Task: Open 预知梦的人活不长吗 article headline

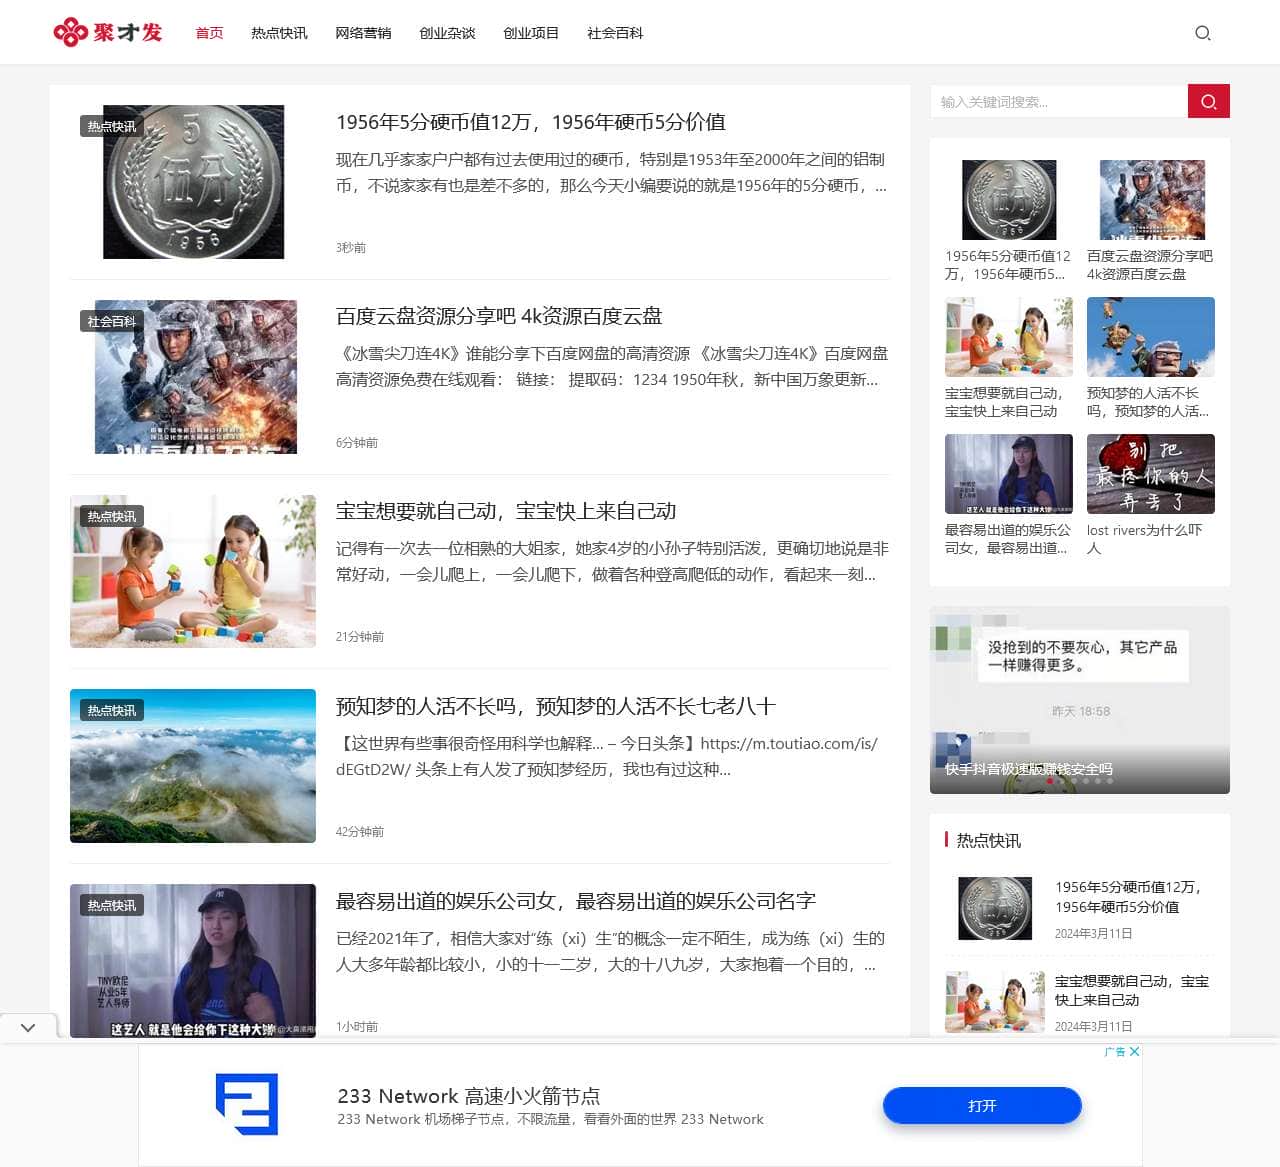Action: (555, 707)
